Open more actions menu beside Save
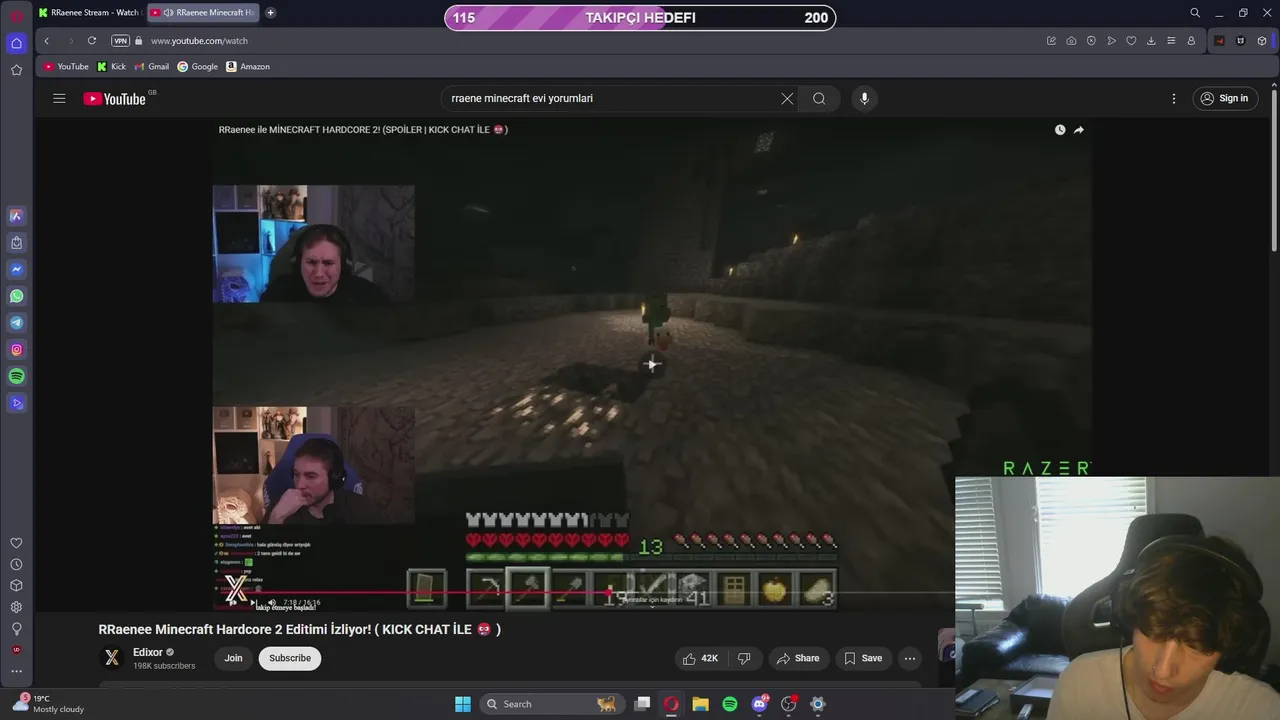1280x720 pixels. point(909,658)
